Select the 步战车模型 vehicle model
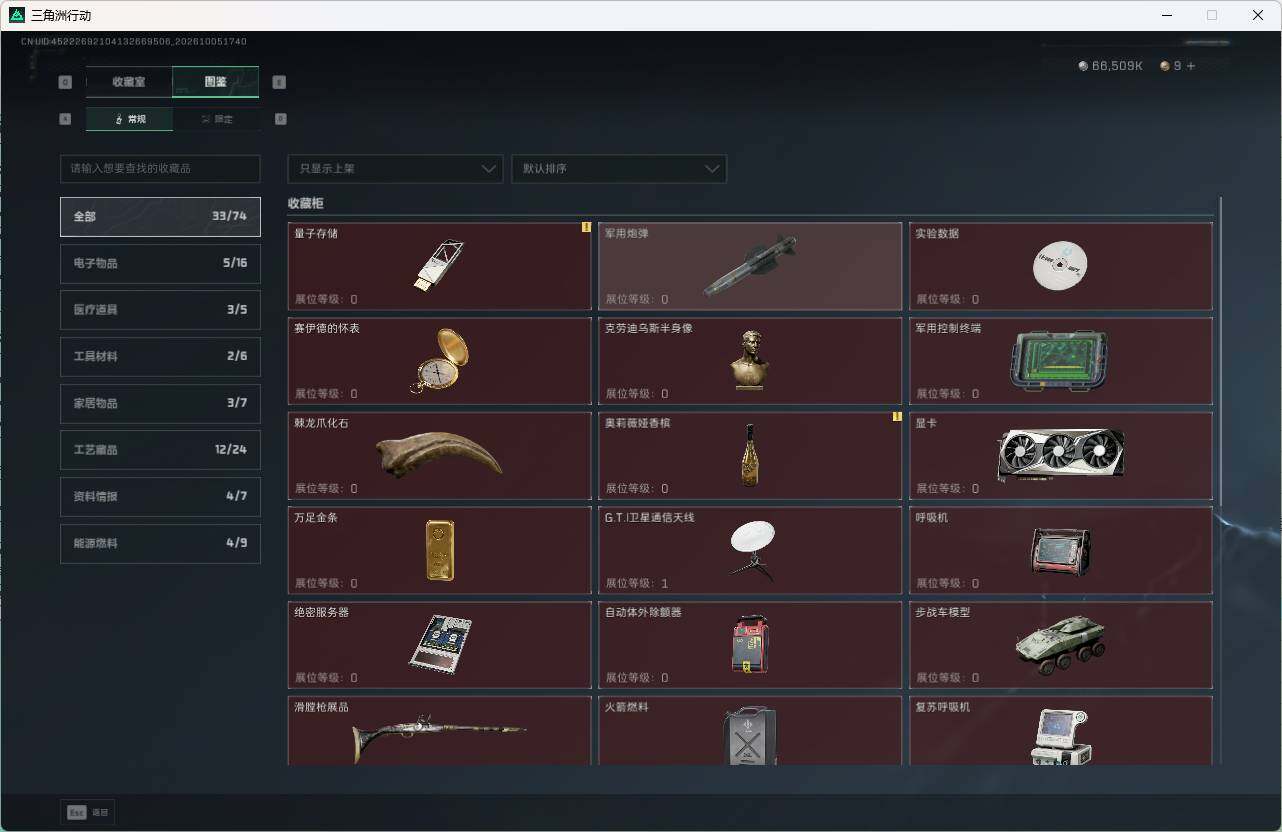1282x832 pixels. click(x=1061, y=645)
